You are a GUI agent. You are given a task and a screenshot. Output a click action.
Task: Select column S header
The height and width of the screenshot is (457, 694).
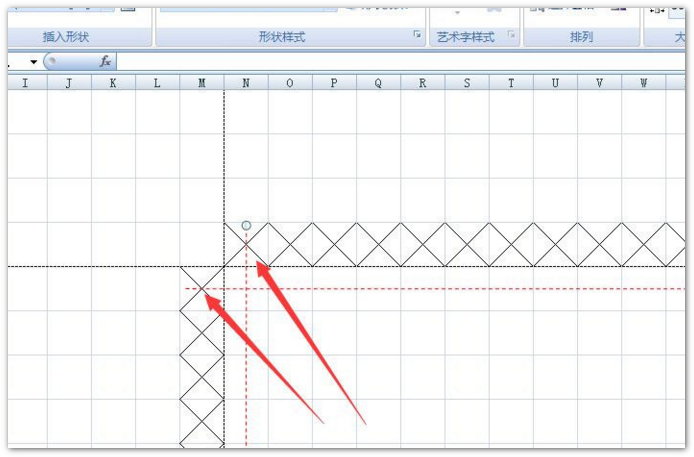[x=467, y=83]
